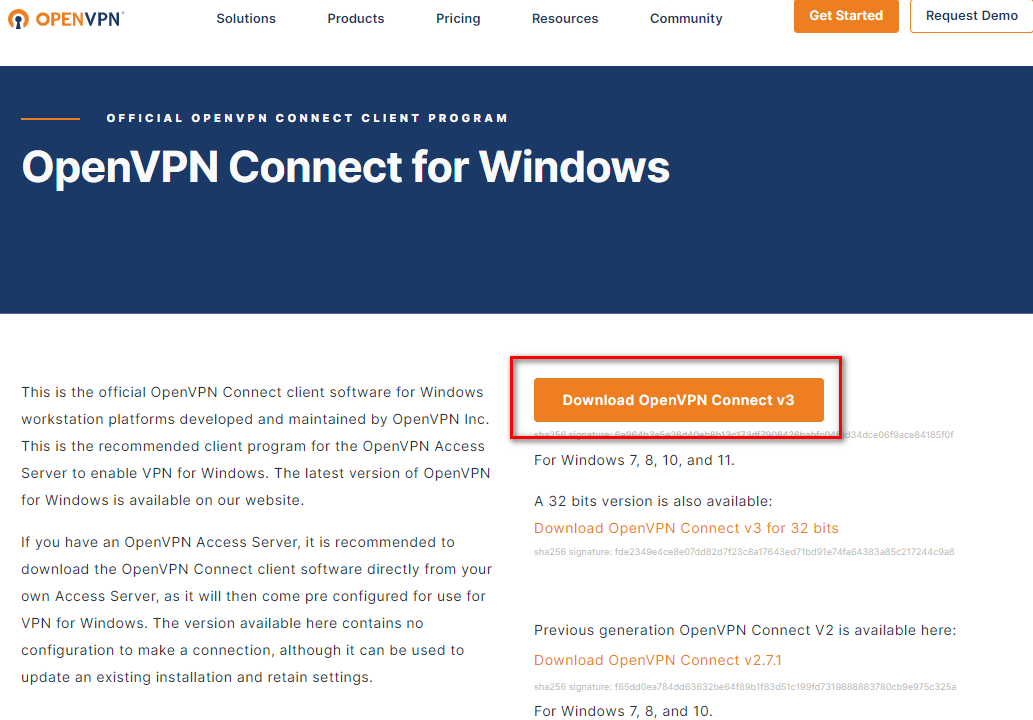Click the OpenVPN logo icon
Screen dimensions: 1033x720
point(20,19)
